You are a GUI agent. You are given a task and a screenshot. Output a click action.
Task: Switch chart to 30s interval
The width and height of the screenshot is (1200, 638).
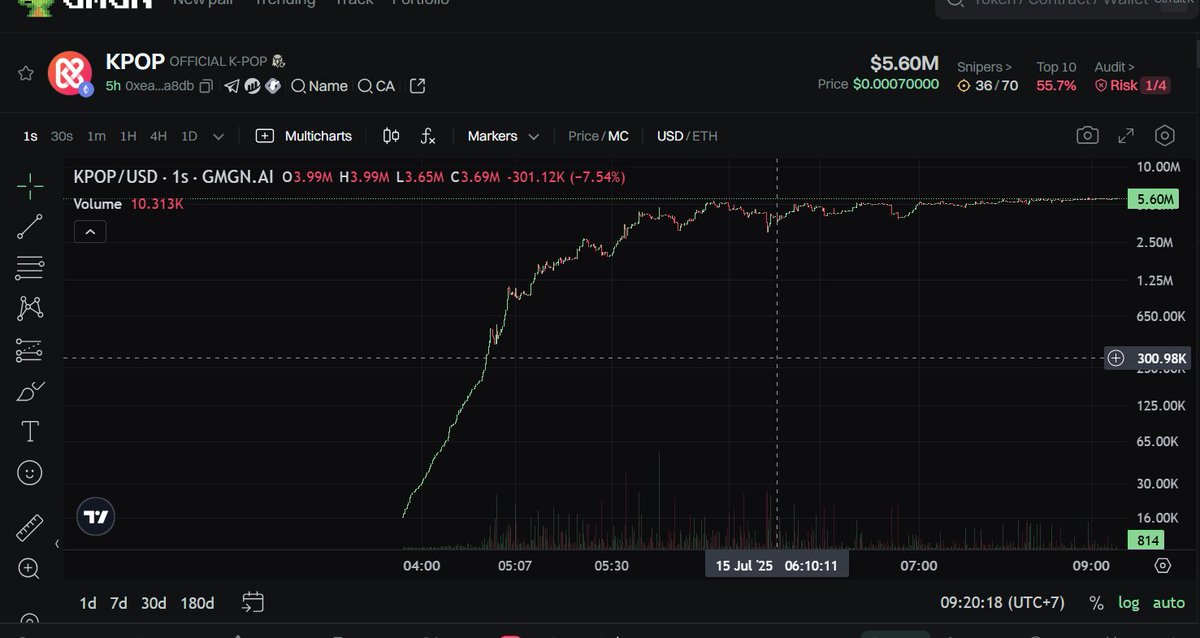point(62,136)
